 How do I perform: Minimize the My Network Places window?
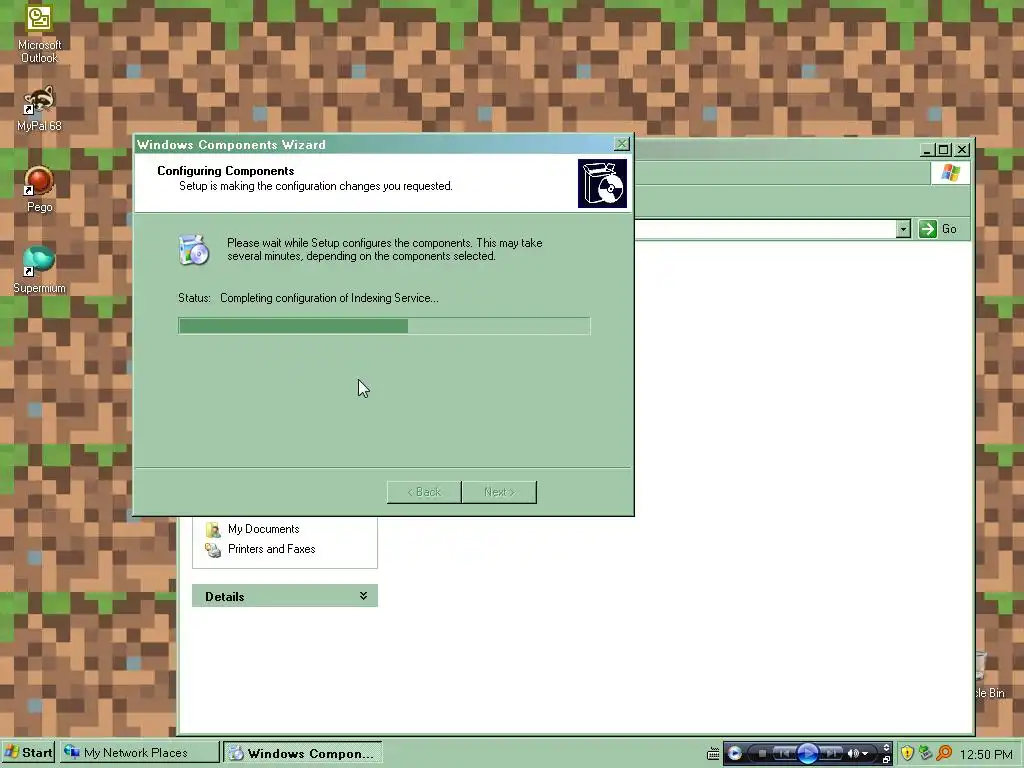coord(927,150)
